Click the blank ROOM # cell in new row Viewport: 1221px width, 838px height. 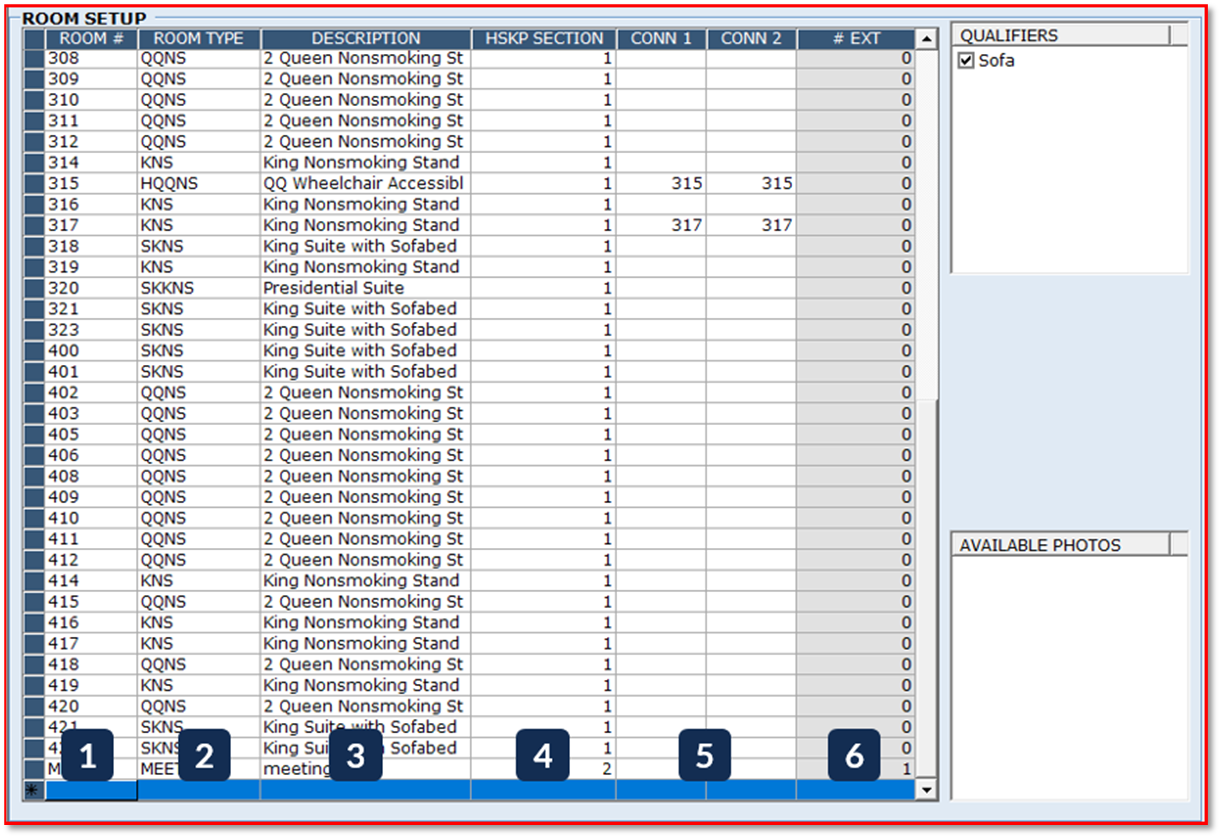tap(92, 789)
